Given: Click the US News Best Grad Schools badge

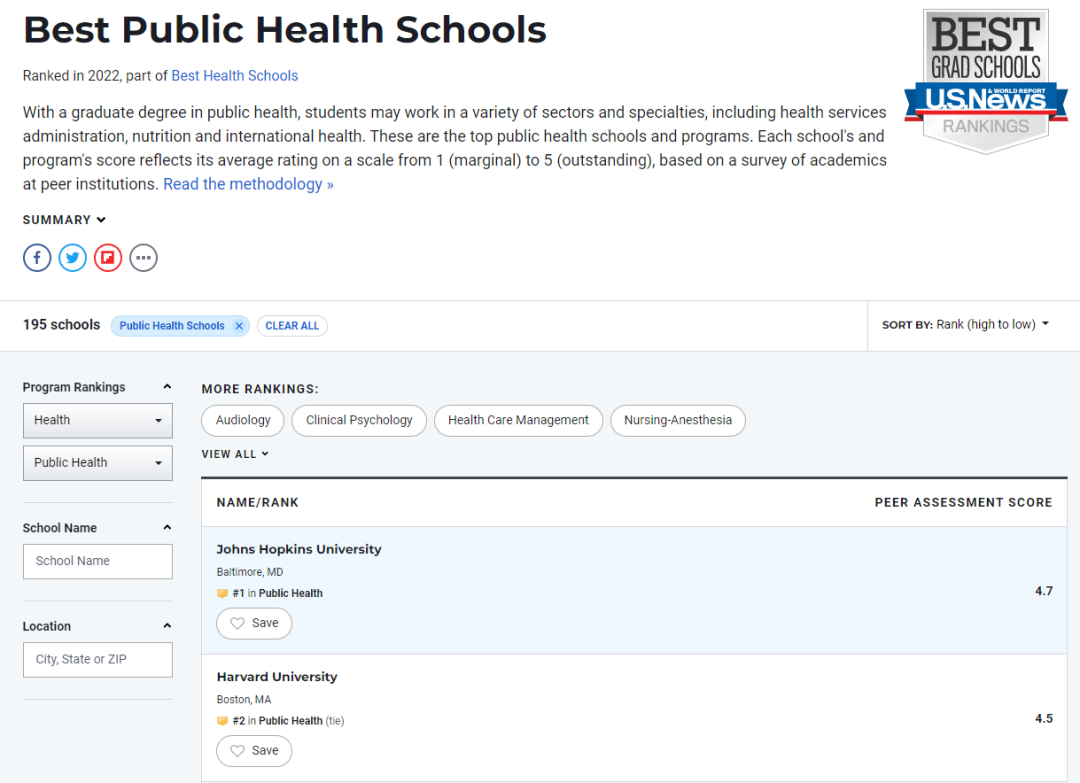Looking at the screenshot, I should click(986, 81).
